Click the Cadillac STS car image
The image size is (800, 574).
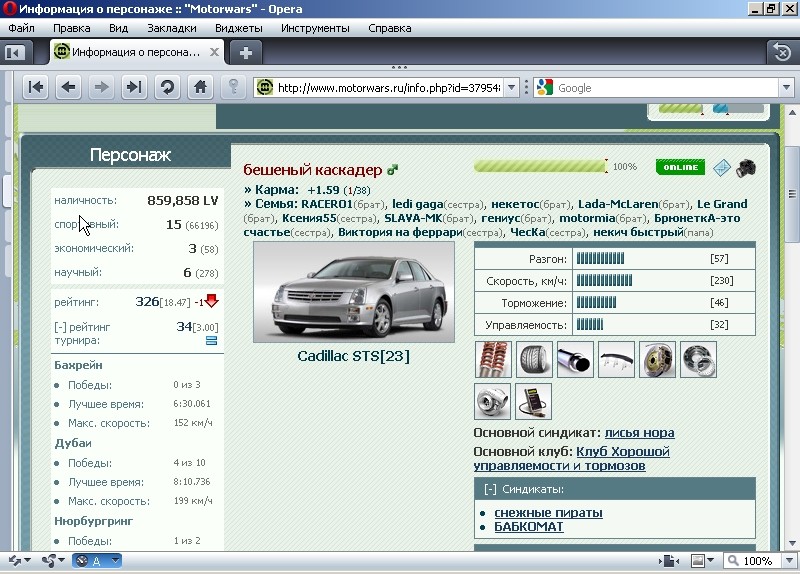pyautogui.click(x=354, y=292)
